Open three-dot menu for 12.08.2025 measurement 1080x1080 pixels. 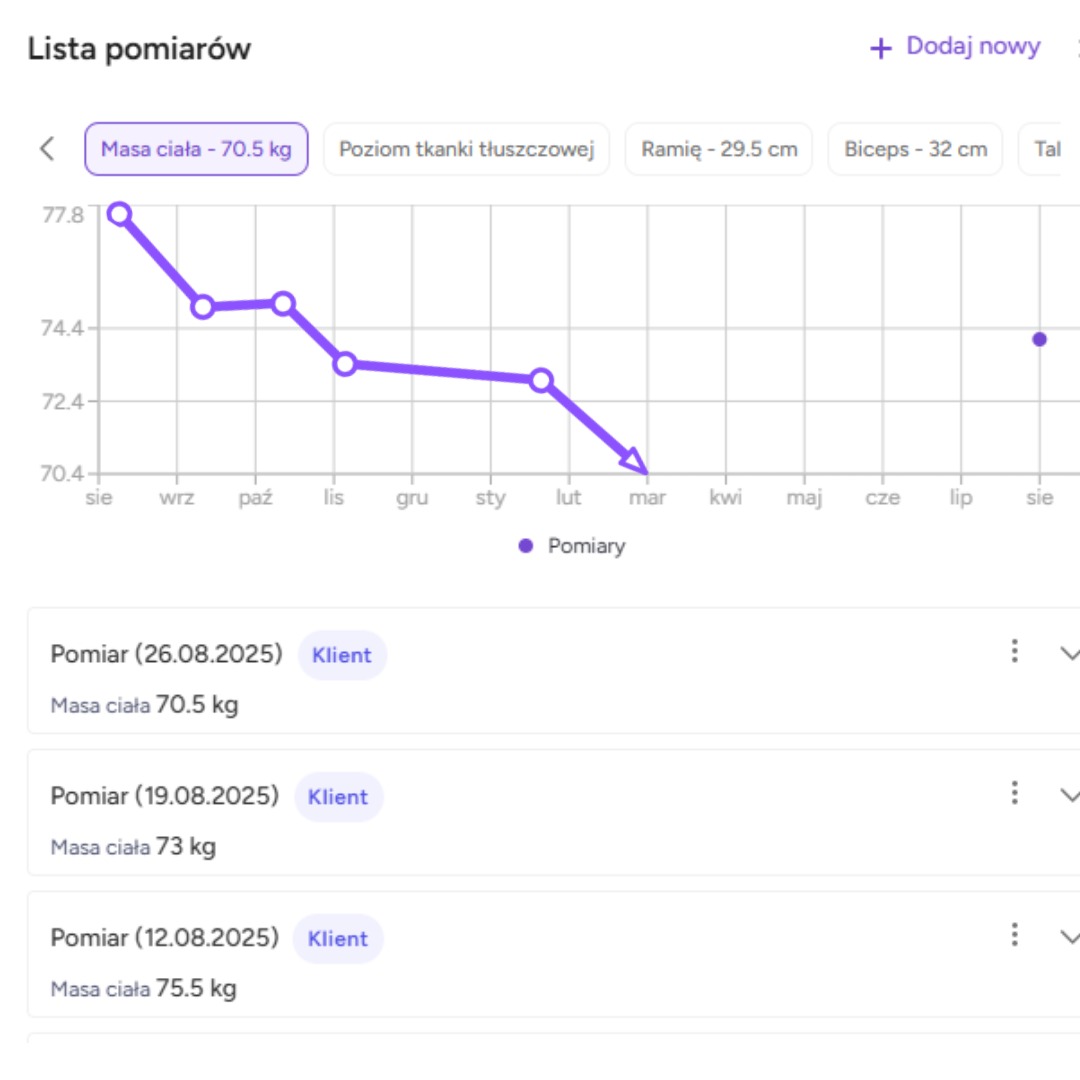tap(1014, 936)
